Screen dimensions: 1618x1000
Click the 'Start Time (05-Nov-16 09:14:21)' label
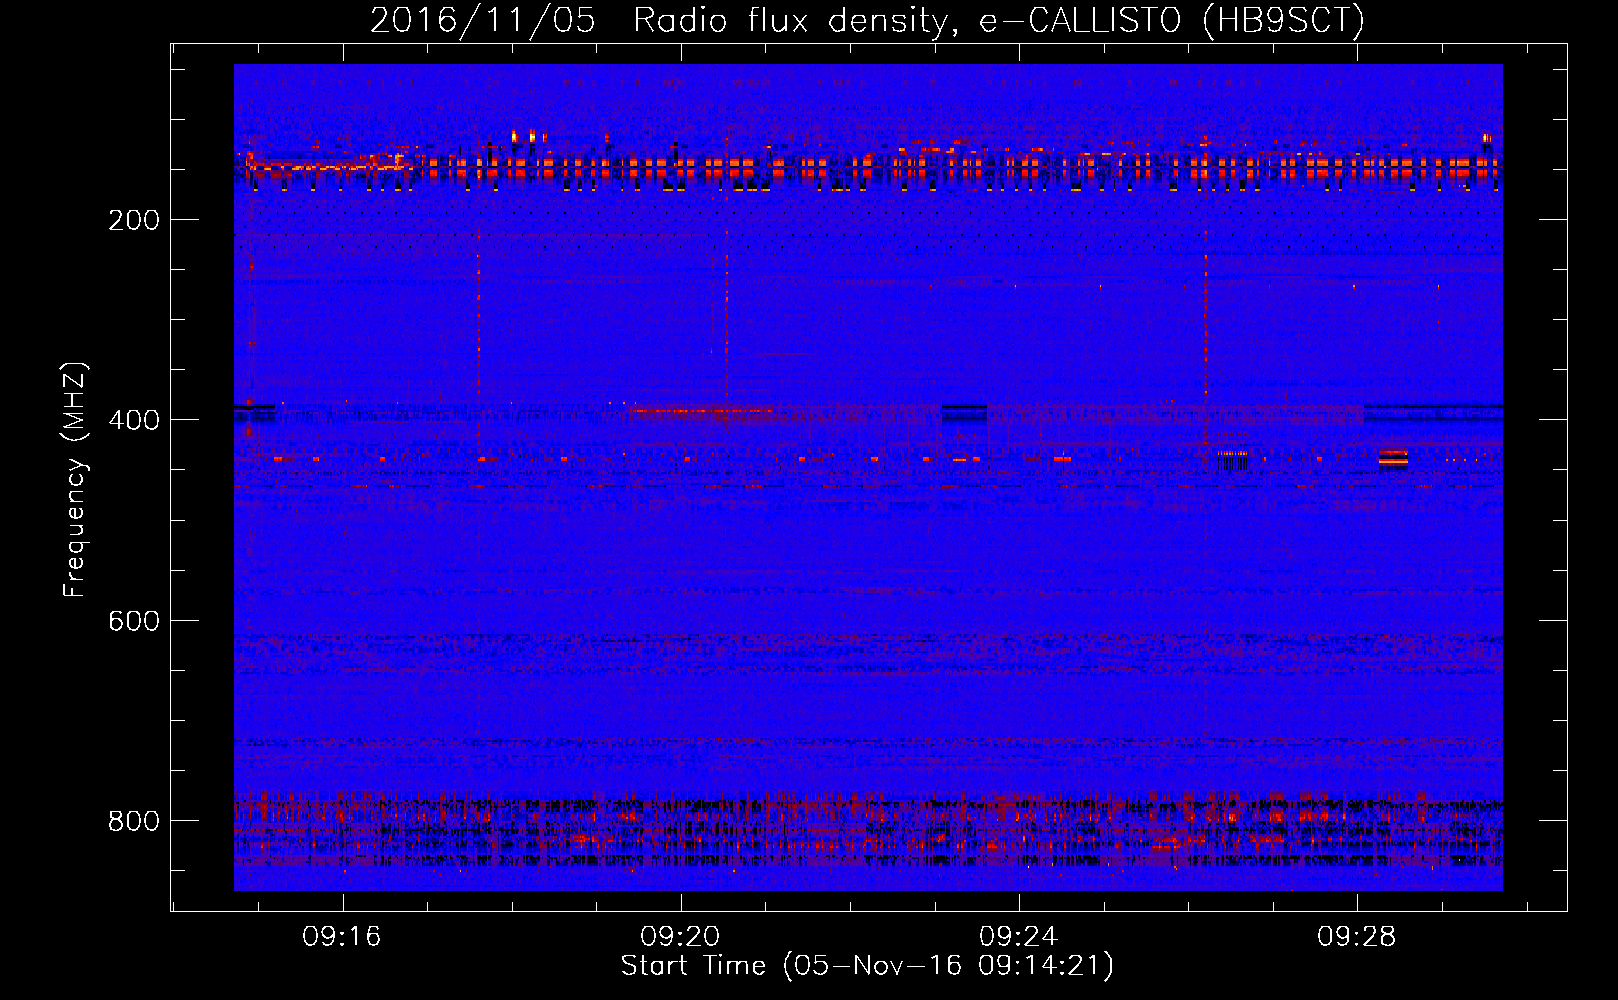pos(867,966)
